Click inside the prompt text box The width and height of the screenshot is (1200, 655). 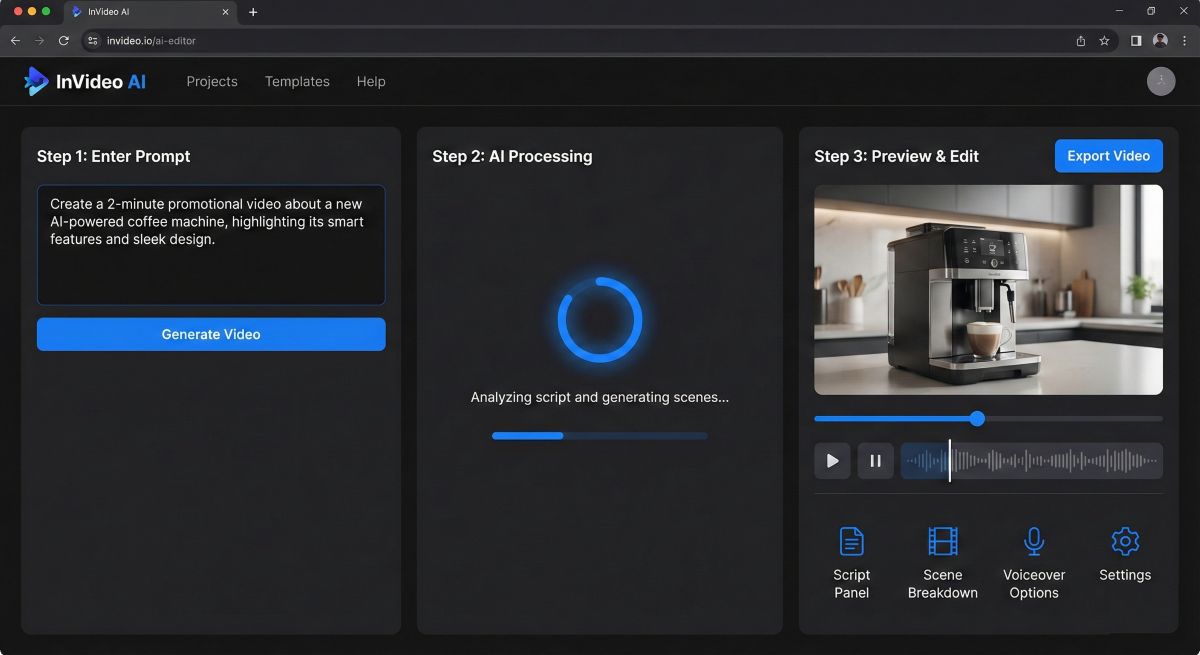(211, 244)
